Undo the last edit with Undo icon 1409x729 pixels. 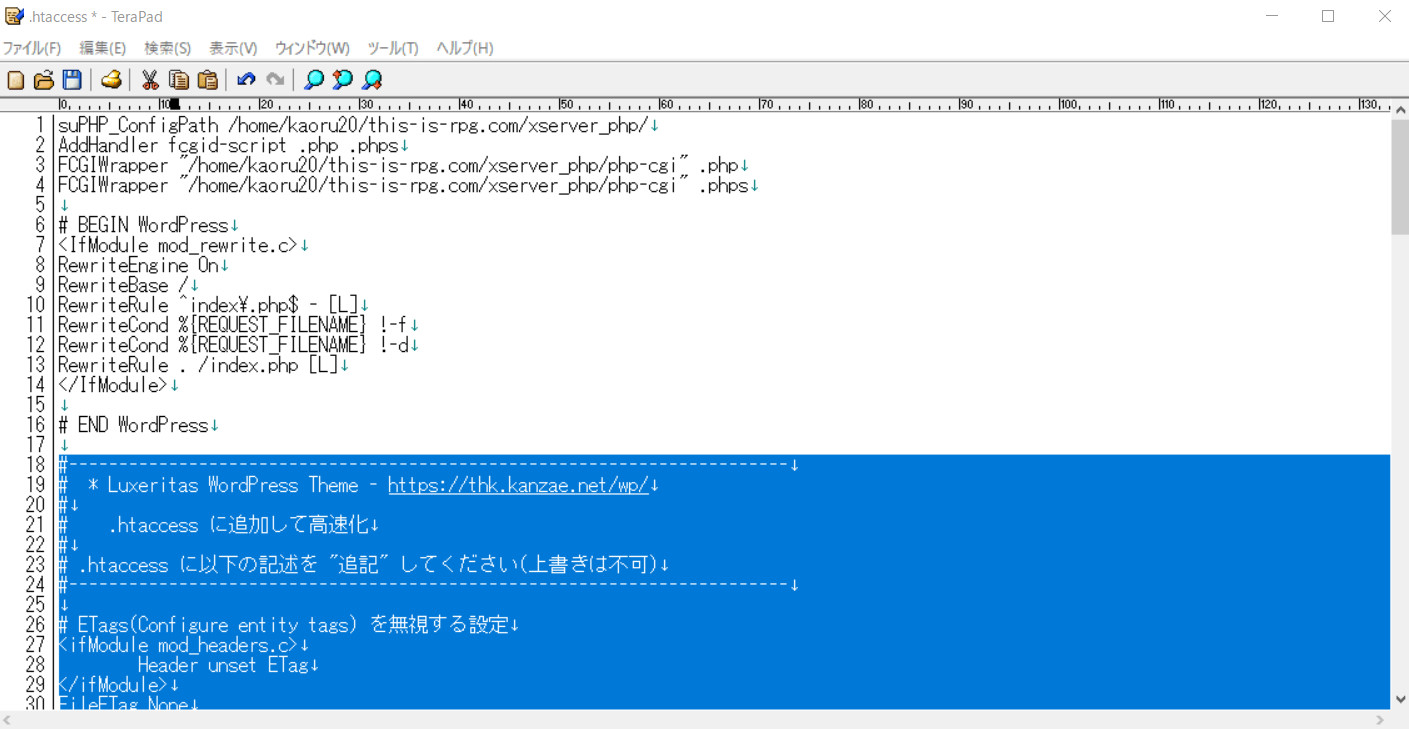point(246,80)
